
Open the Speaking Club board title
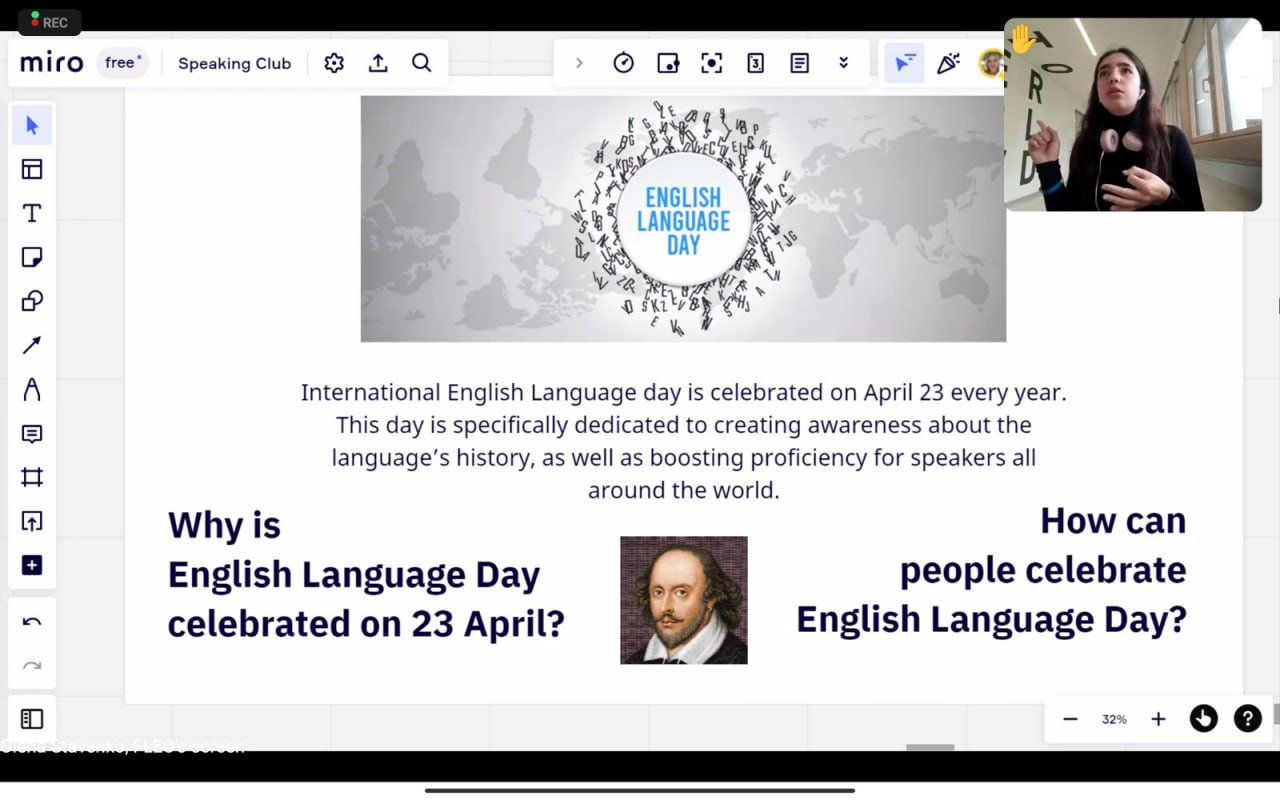coord(234,63)
